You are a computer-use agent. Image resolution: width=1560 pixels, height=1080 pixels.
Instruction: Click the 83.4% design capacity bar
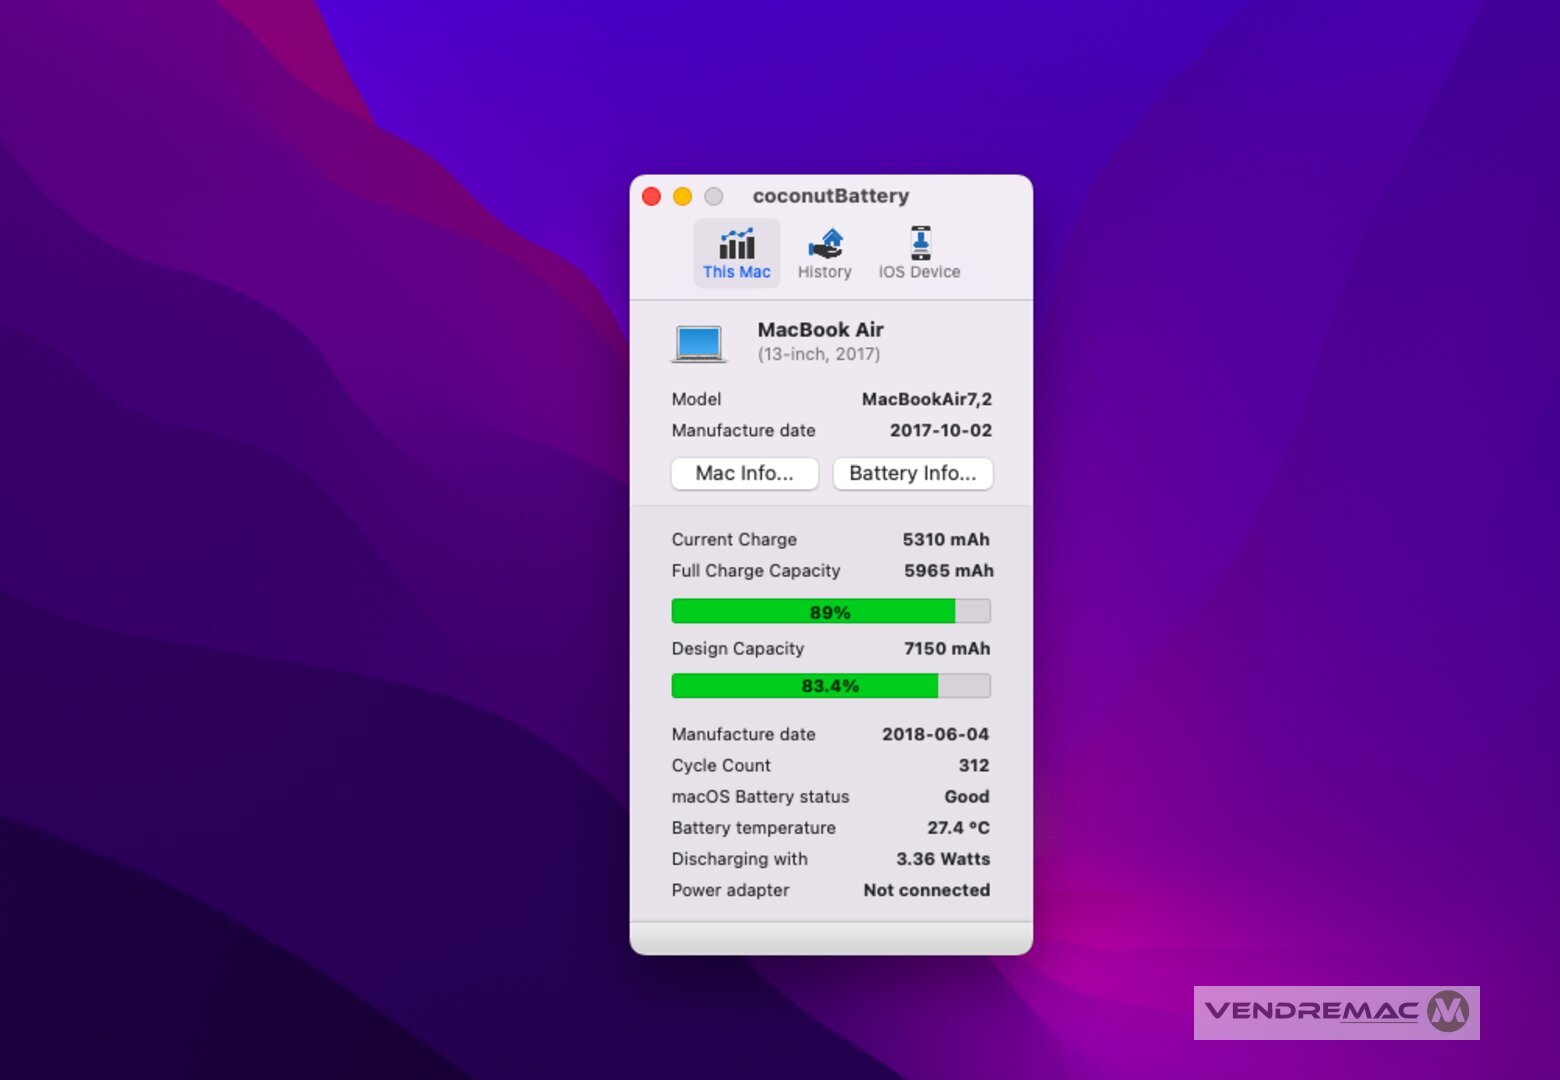click(x=830, y=686)
